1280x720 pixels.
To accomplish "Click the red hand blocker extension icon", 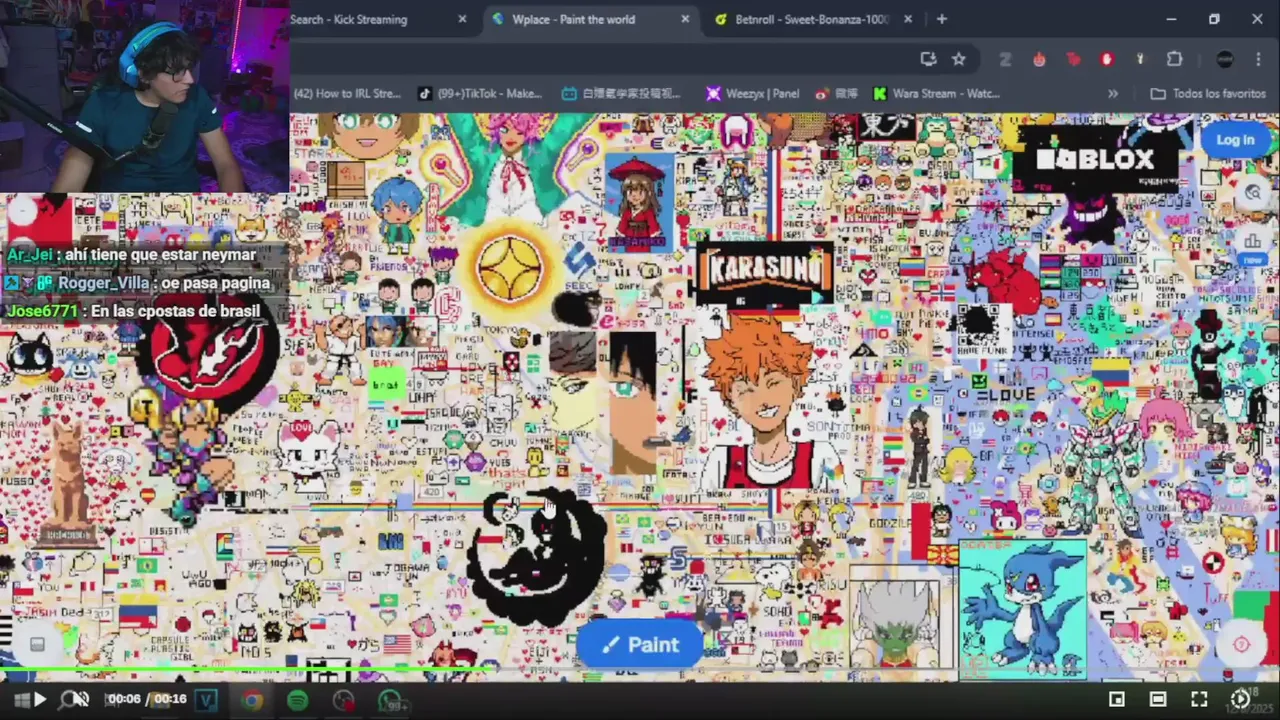I will [x=1107, y=59].
